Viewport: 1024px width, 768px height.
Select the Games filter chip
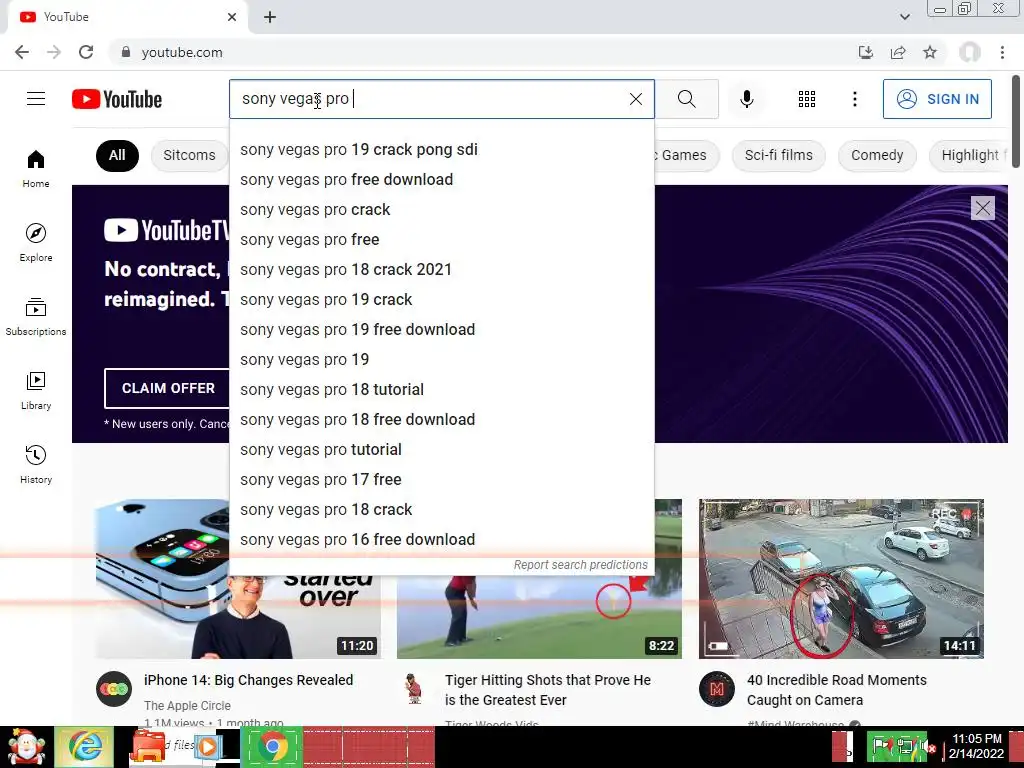pos(684,155)
